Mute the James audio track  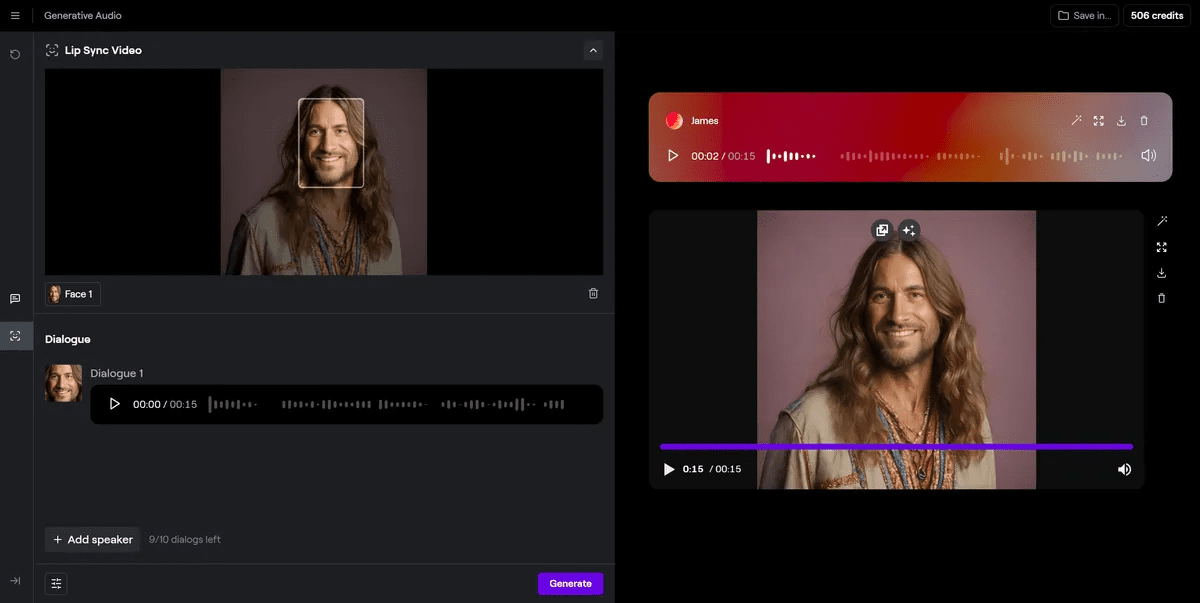[x=1148, y=155]
